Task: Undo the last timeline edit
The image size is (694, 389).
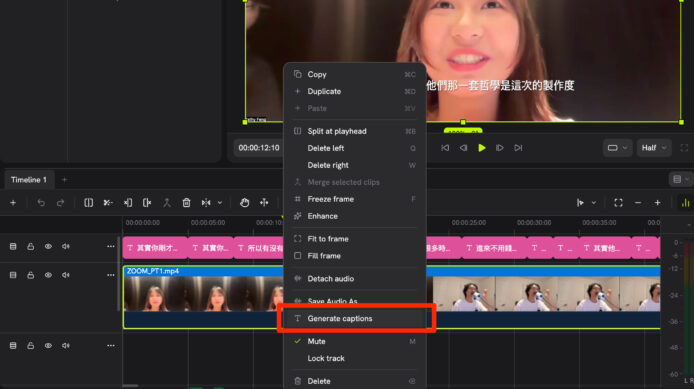Action: coord(41,203)
